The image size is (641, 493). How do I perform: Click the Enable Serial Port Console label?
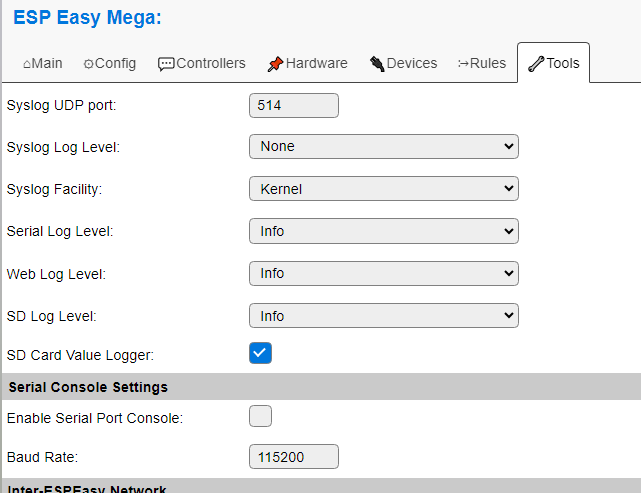[95, 418]
